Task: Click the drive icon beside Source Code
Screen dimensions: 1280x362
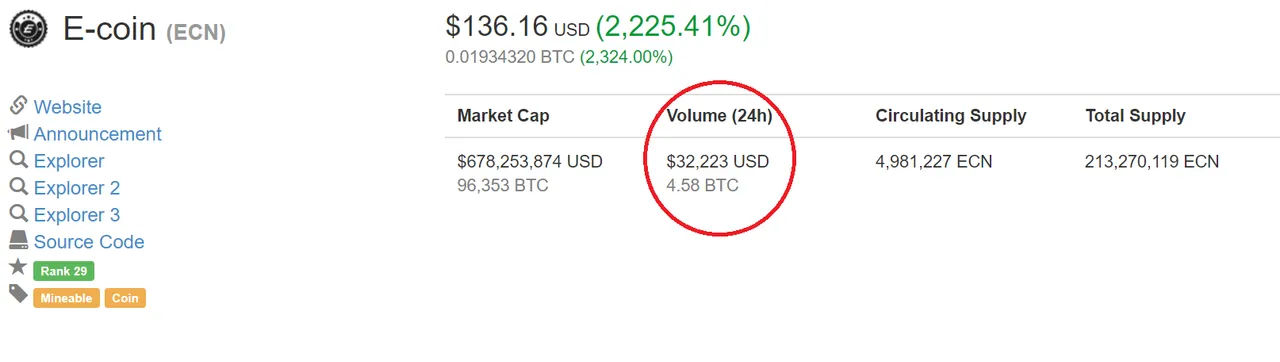Action: tap(18, 241)
